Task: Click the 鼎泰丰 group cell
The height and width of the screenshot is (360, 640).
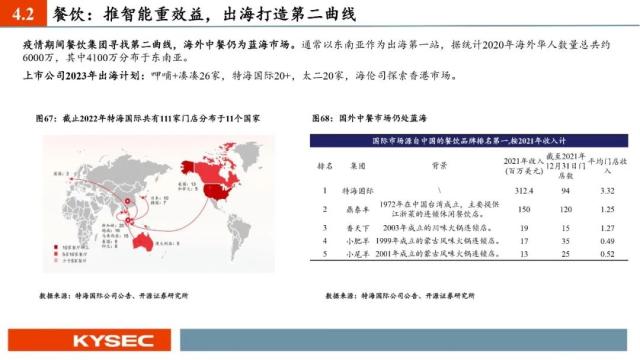Action: click(358, 210)
